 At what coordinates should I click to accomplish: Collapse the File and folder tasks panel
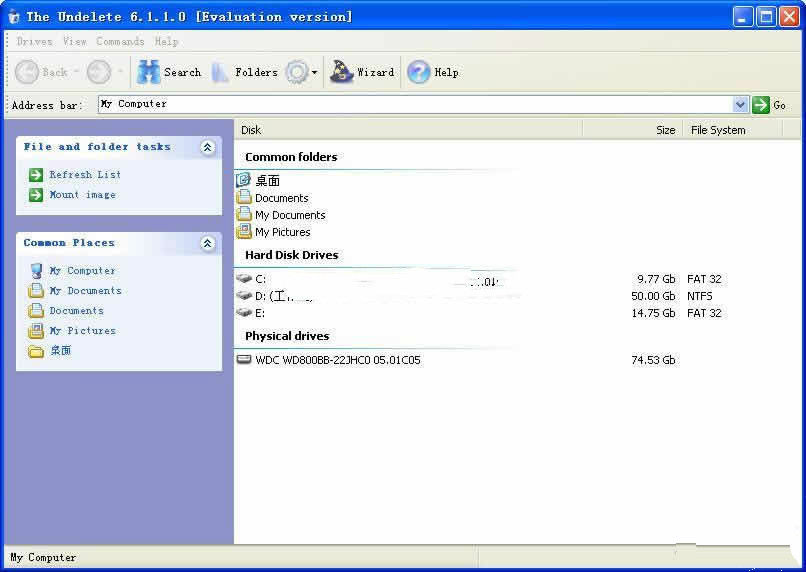tap(208, 147)
